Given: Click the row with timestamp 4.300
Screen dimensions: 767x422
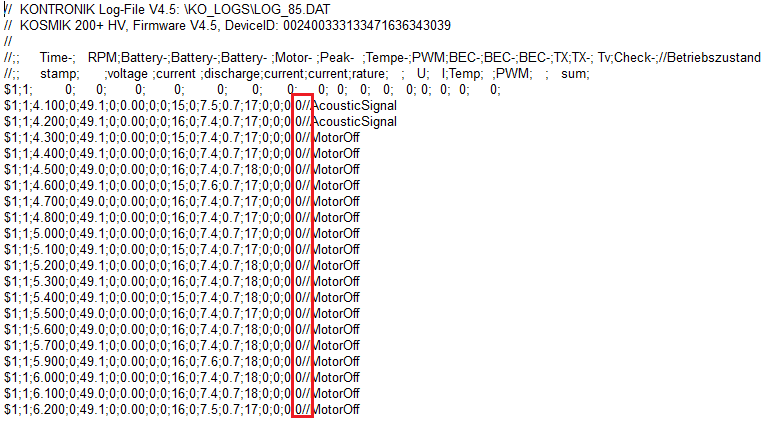Looking at the screenshot, I should (182, 138).
